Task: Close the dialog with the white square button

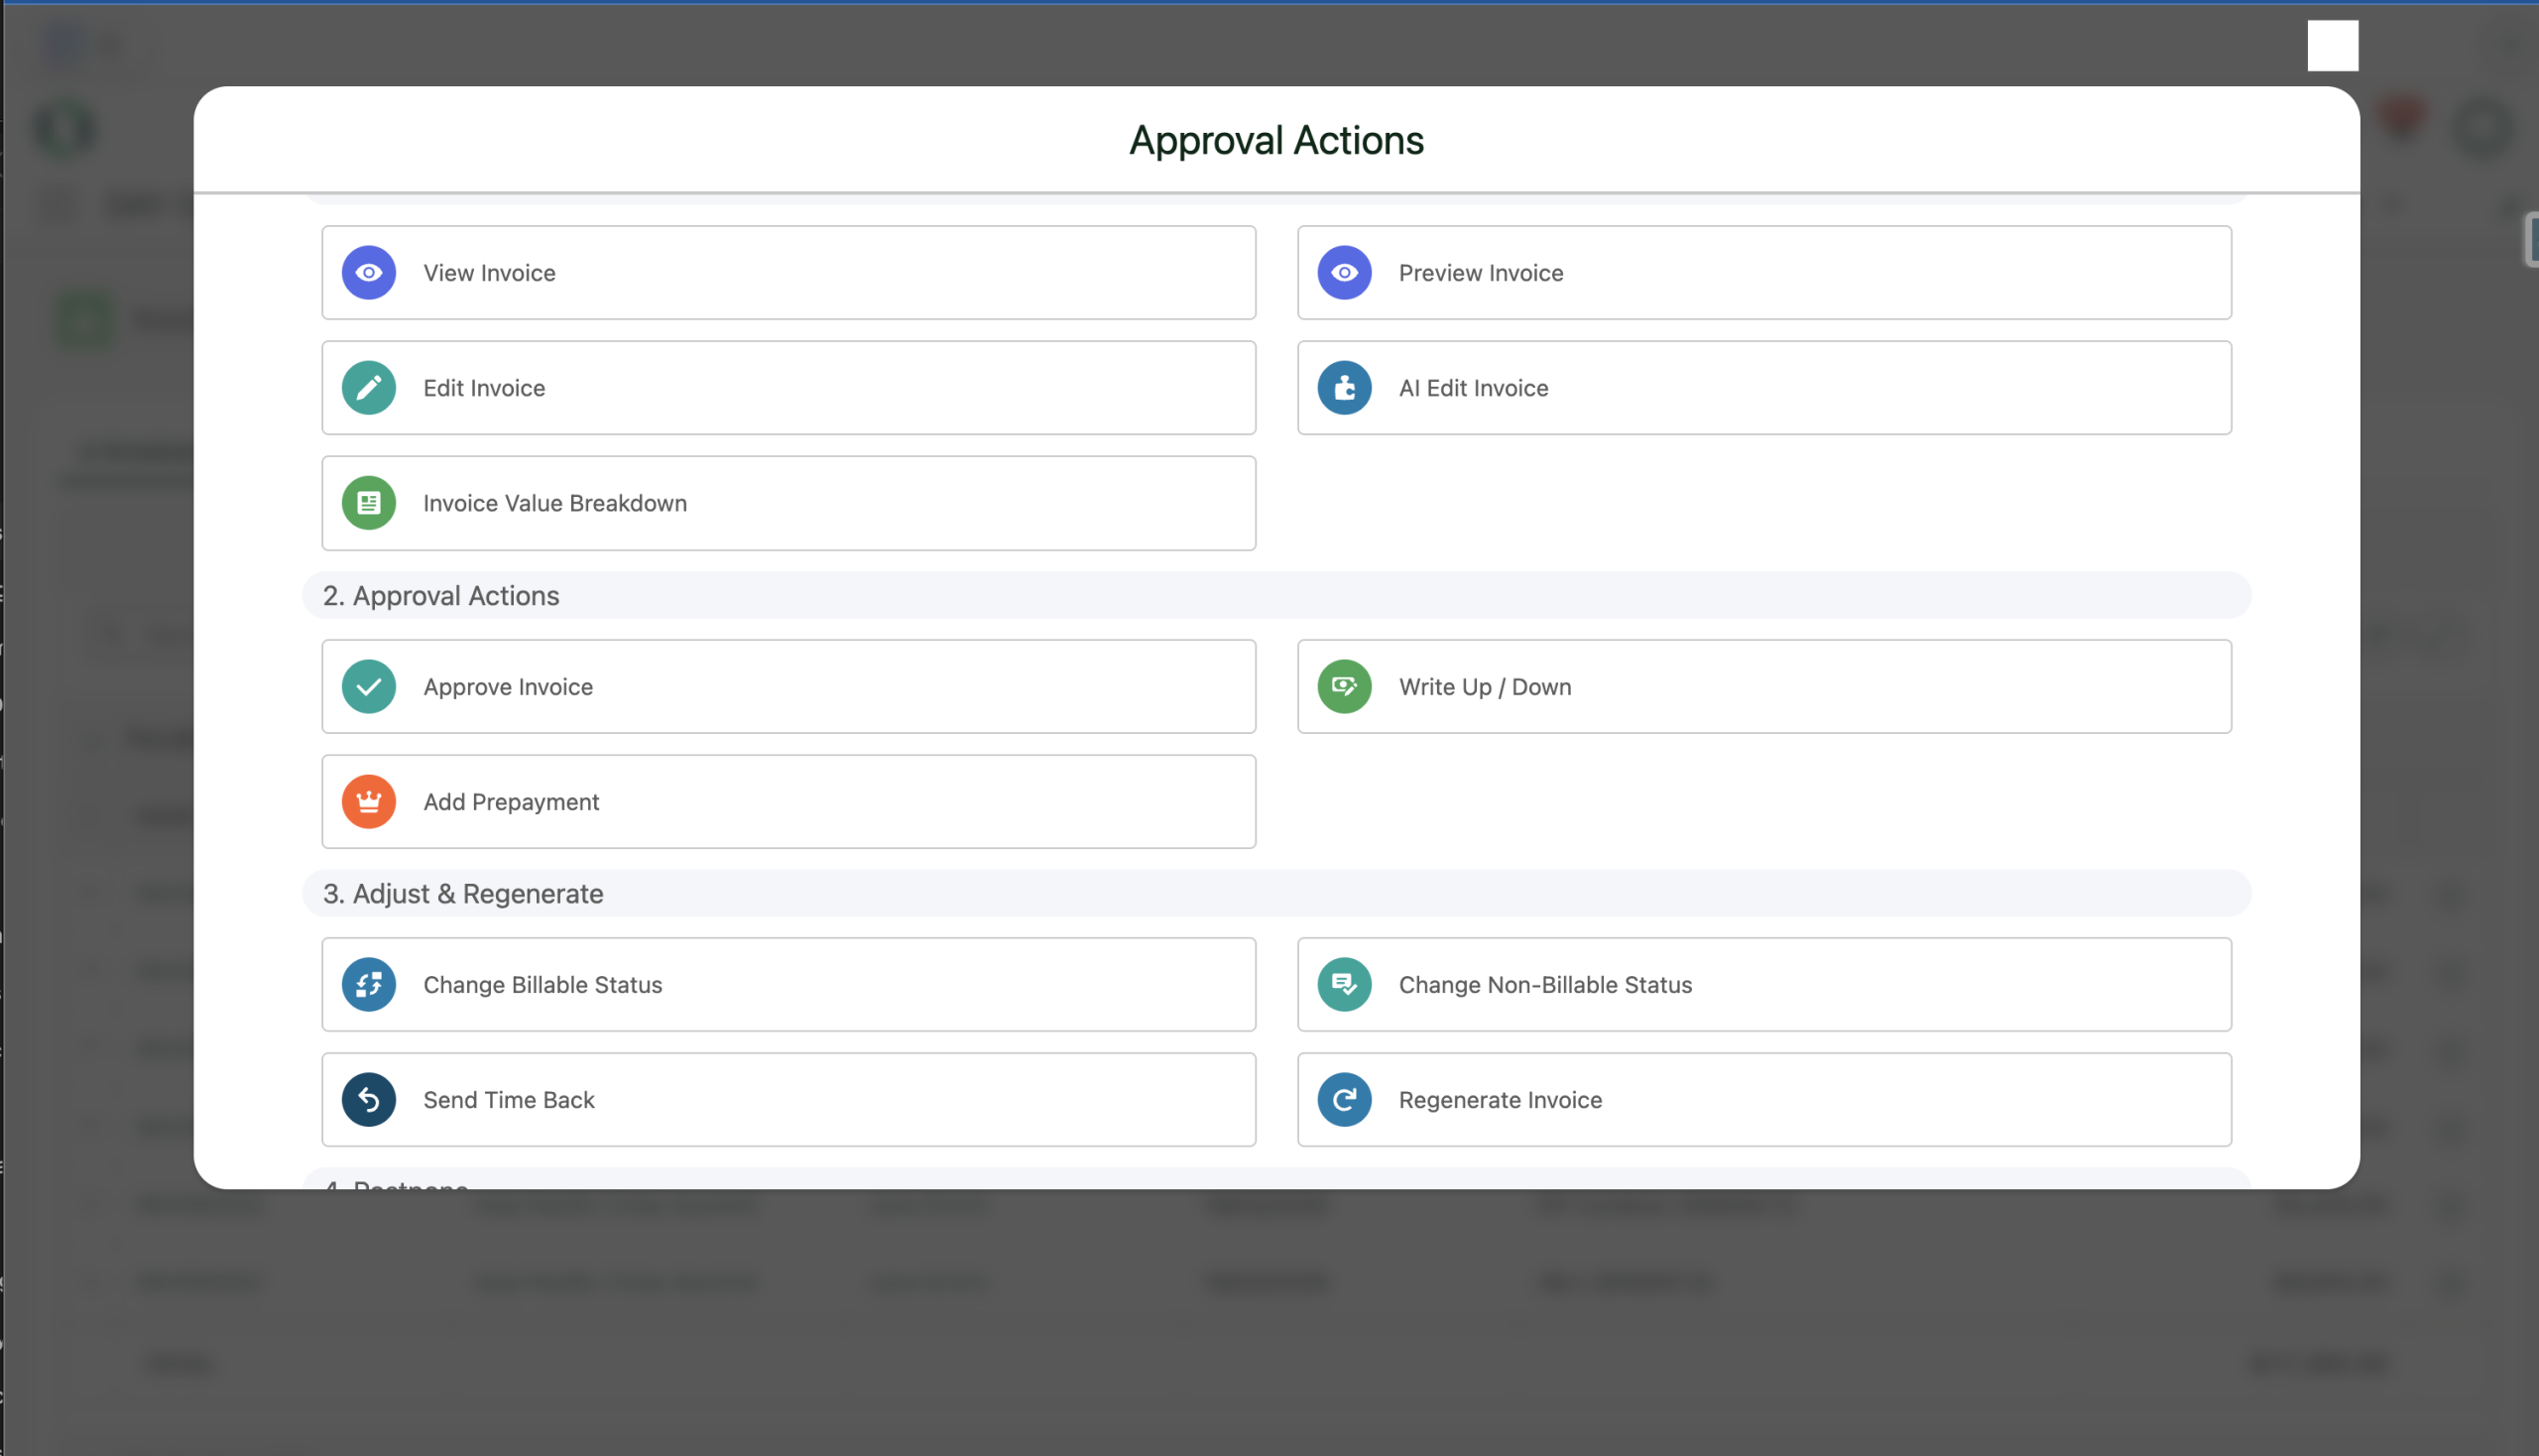Action: [x=2332, y=46]
